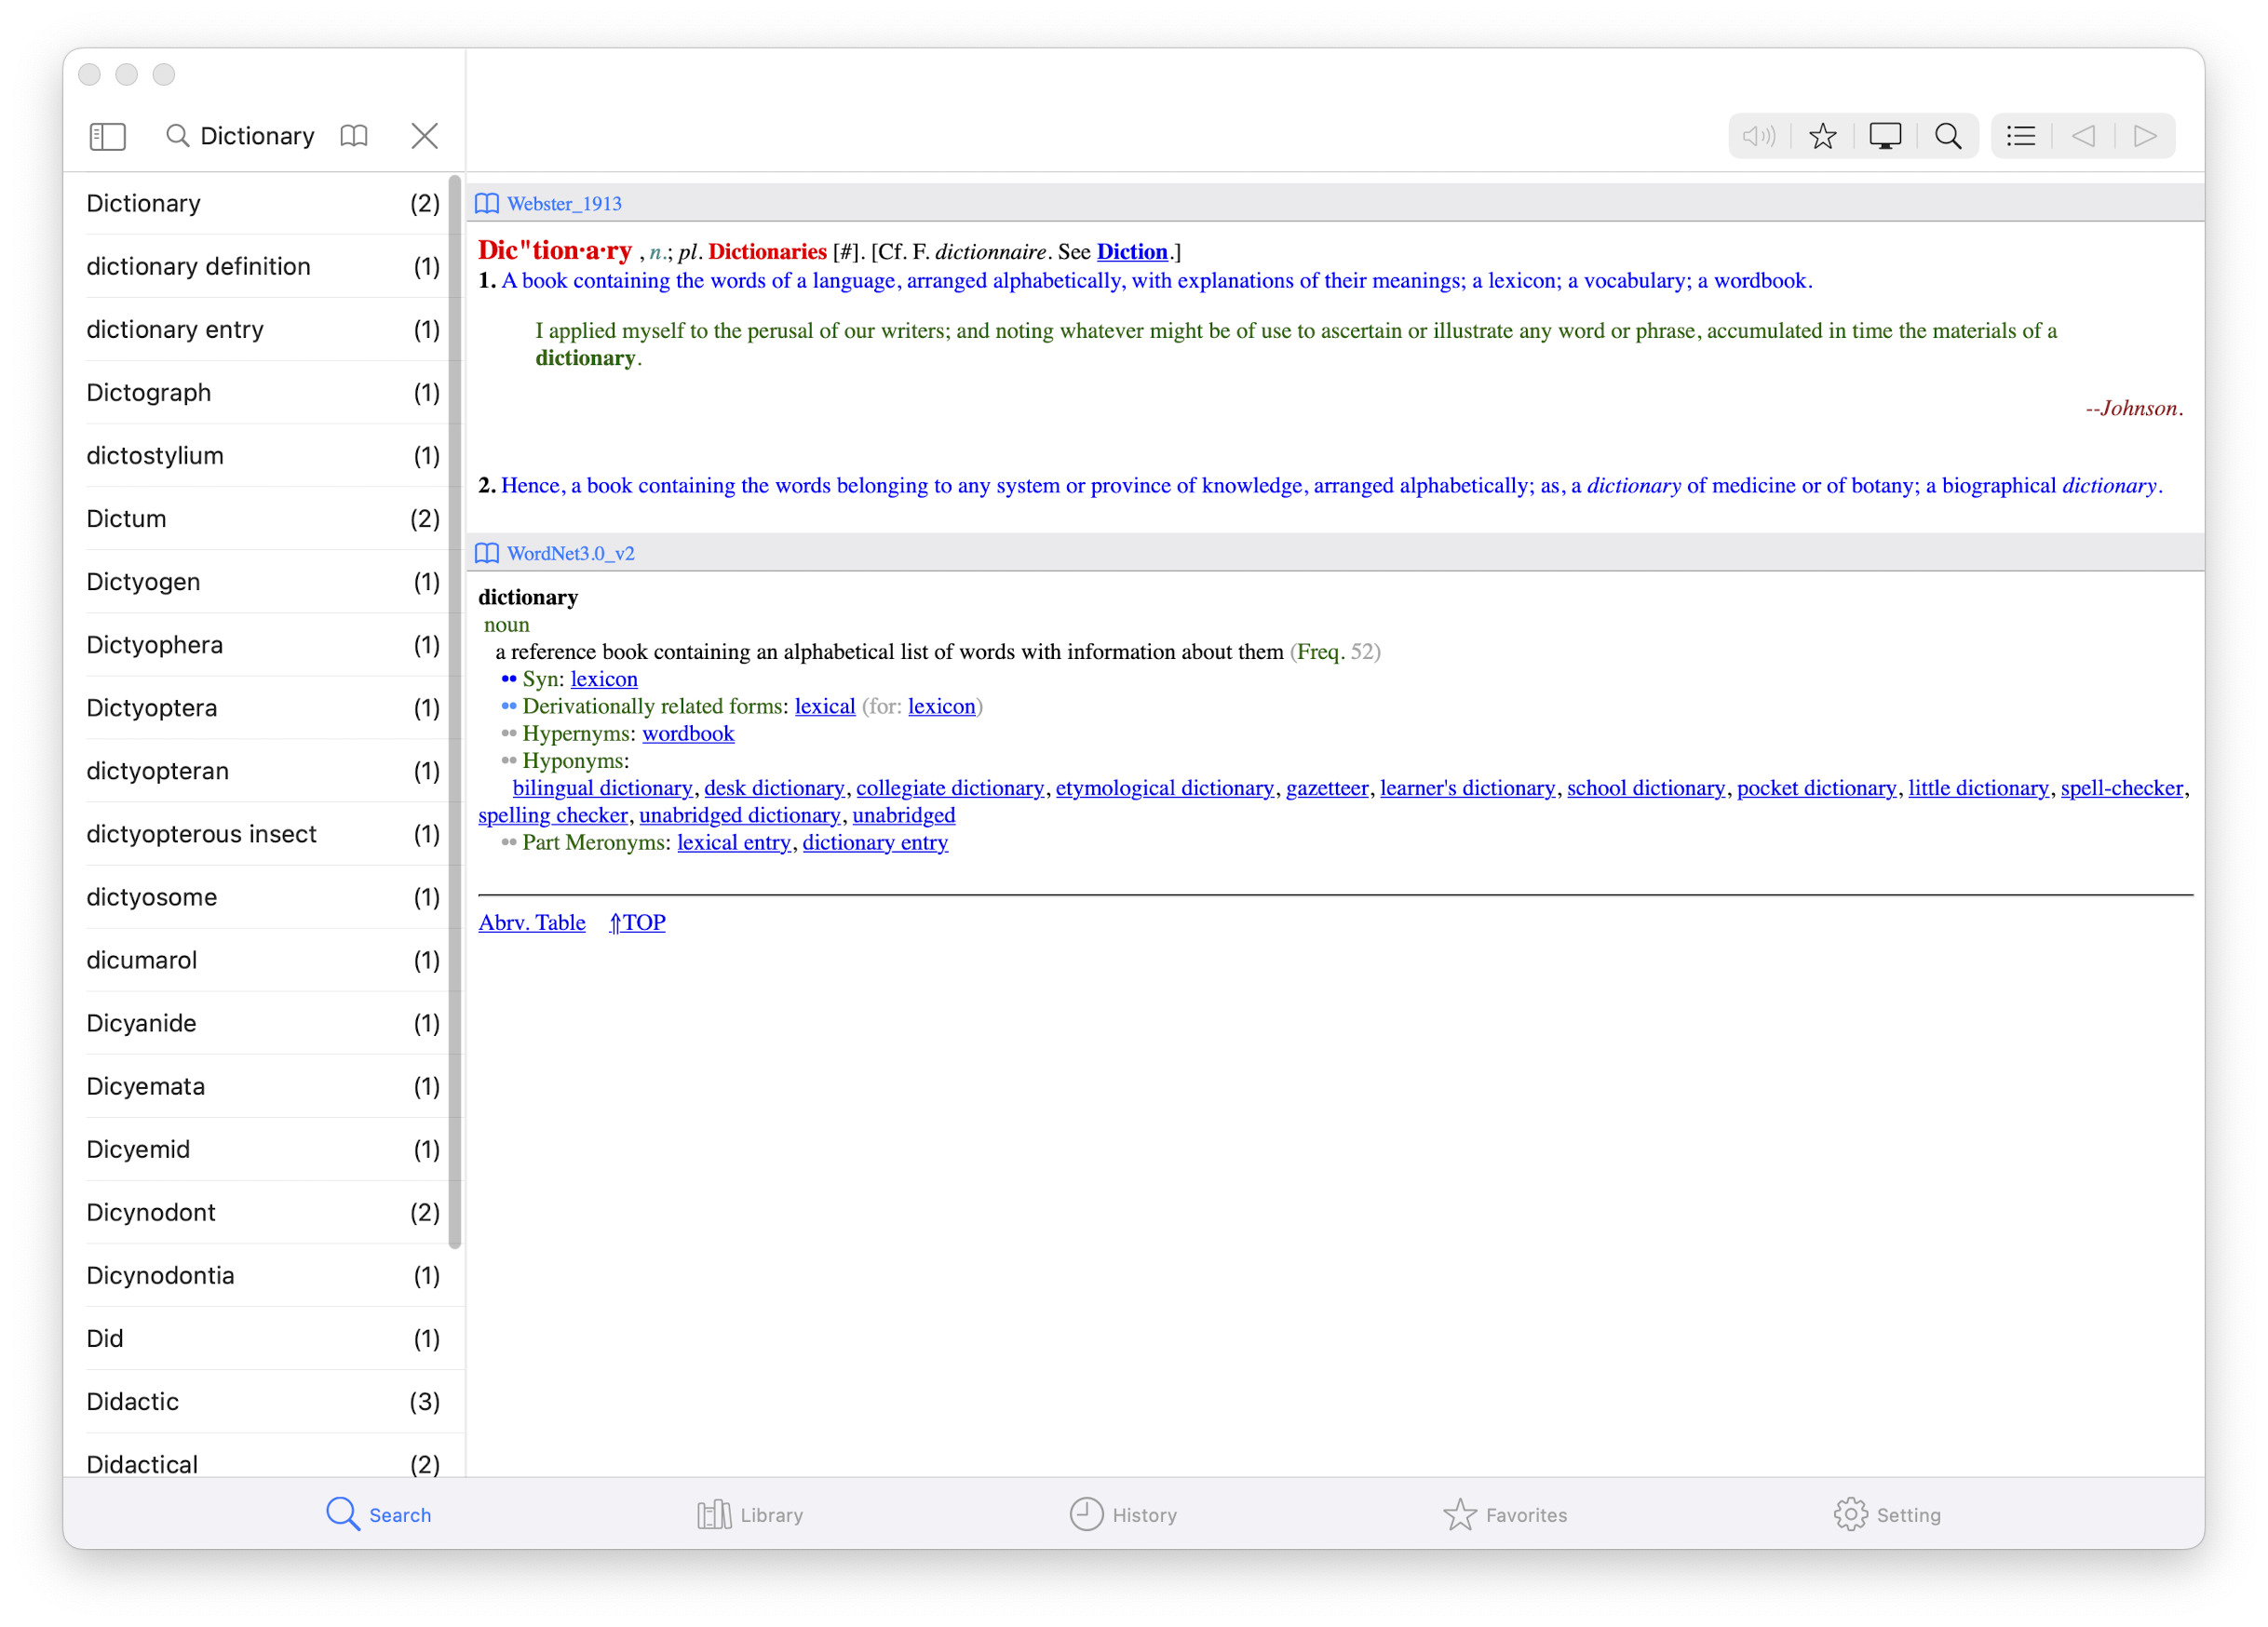The width and height of the screenshot is (2268, 1627).
Task: Collapse the WordNet3.0_v2 section header
Action: (569, 553)
